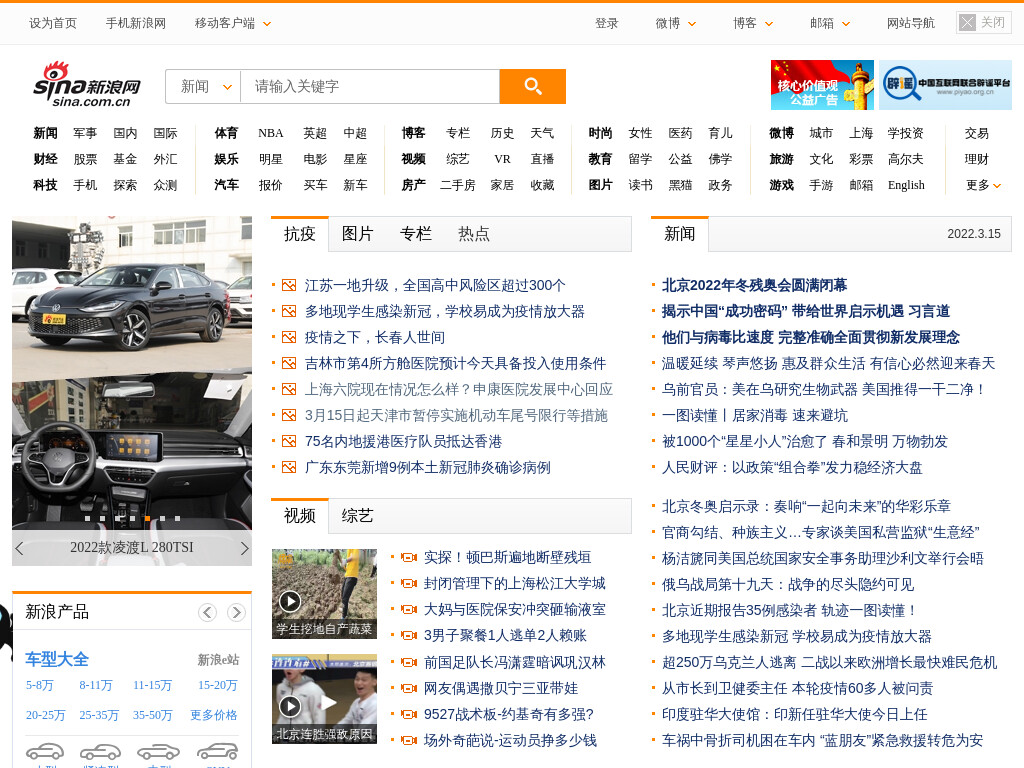This screenshot has width=1024, height=768.
Task: Click the 登录 login link
Action: tap(607, 24)
